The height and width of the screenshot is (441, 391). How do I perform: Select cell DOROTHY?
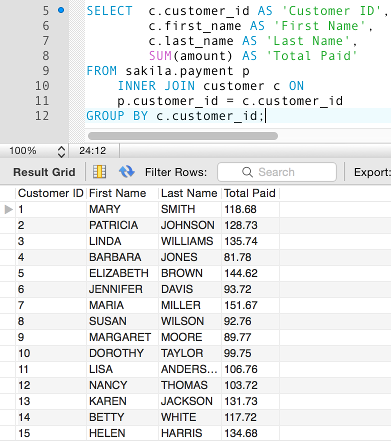(122, 353)
